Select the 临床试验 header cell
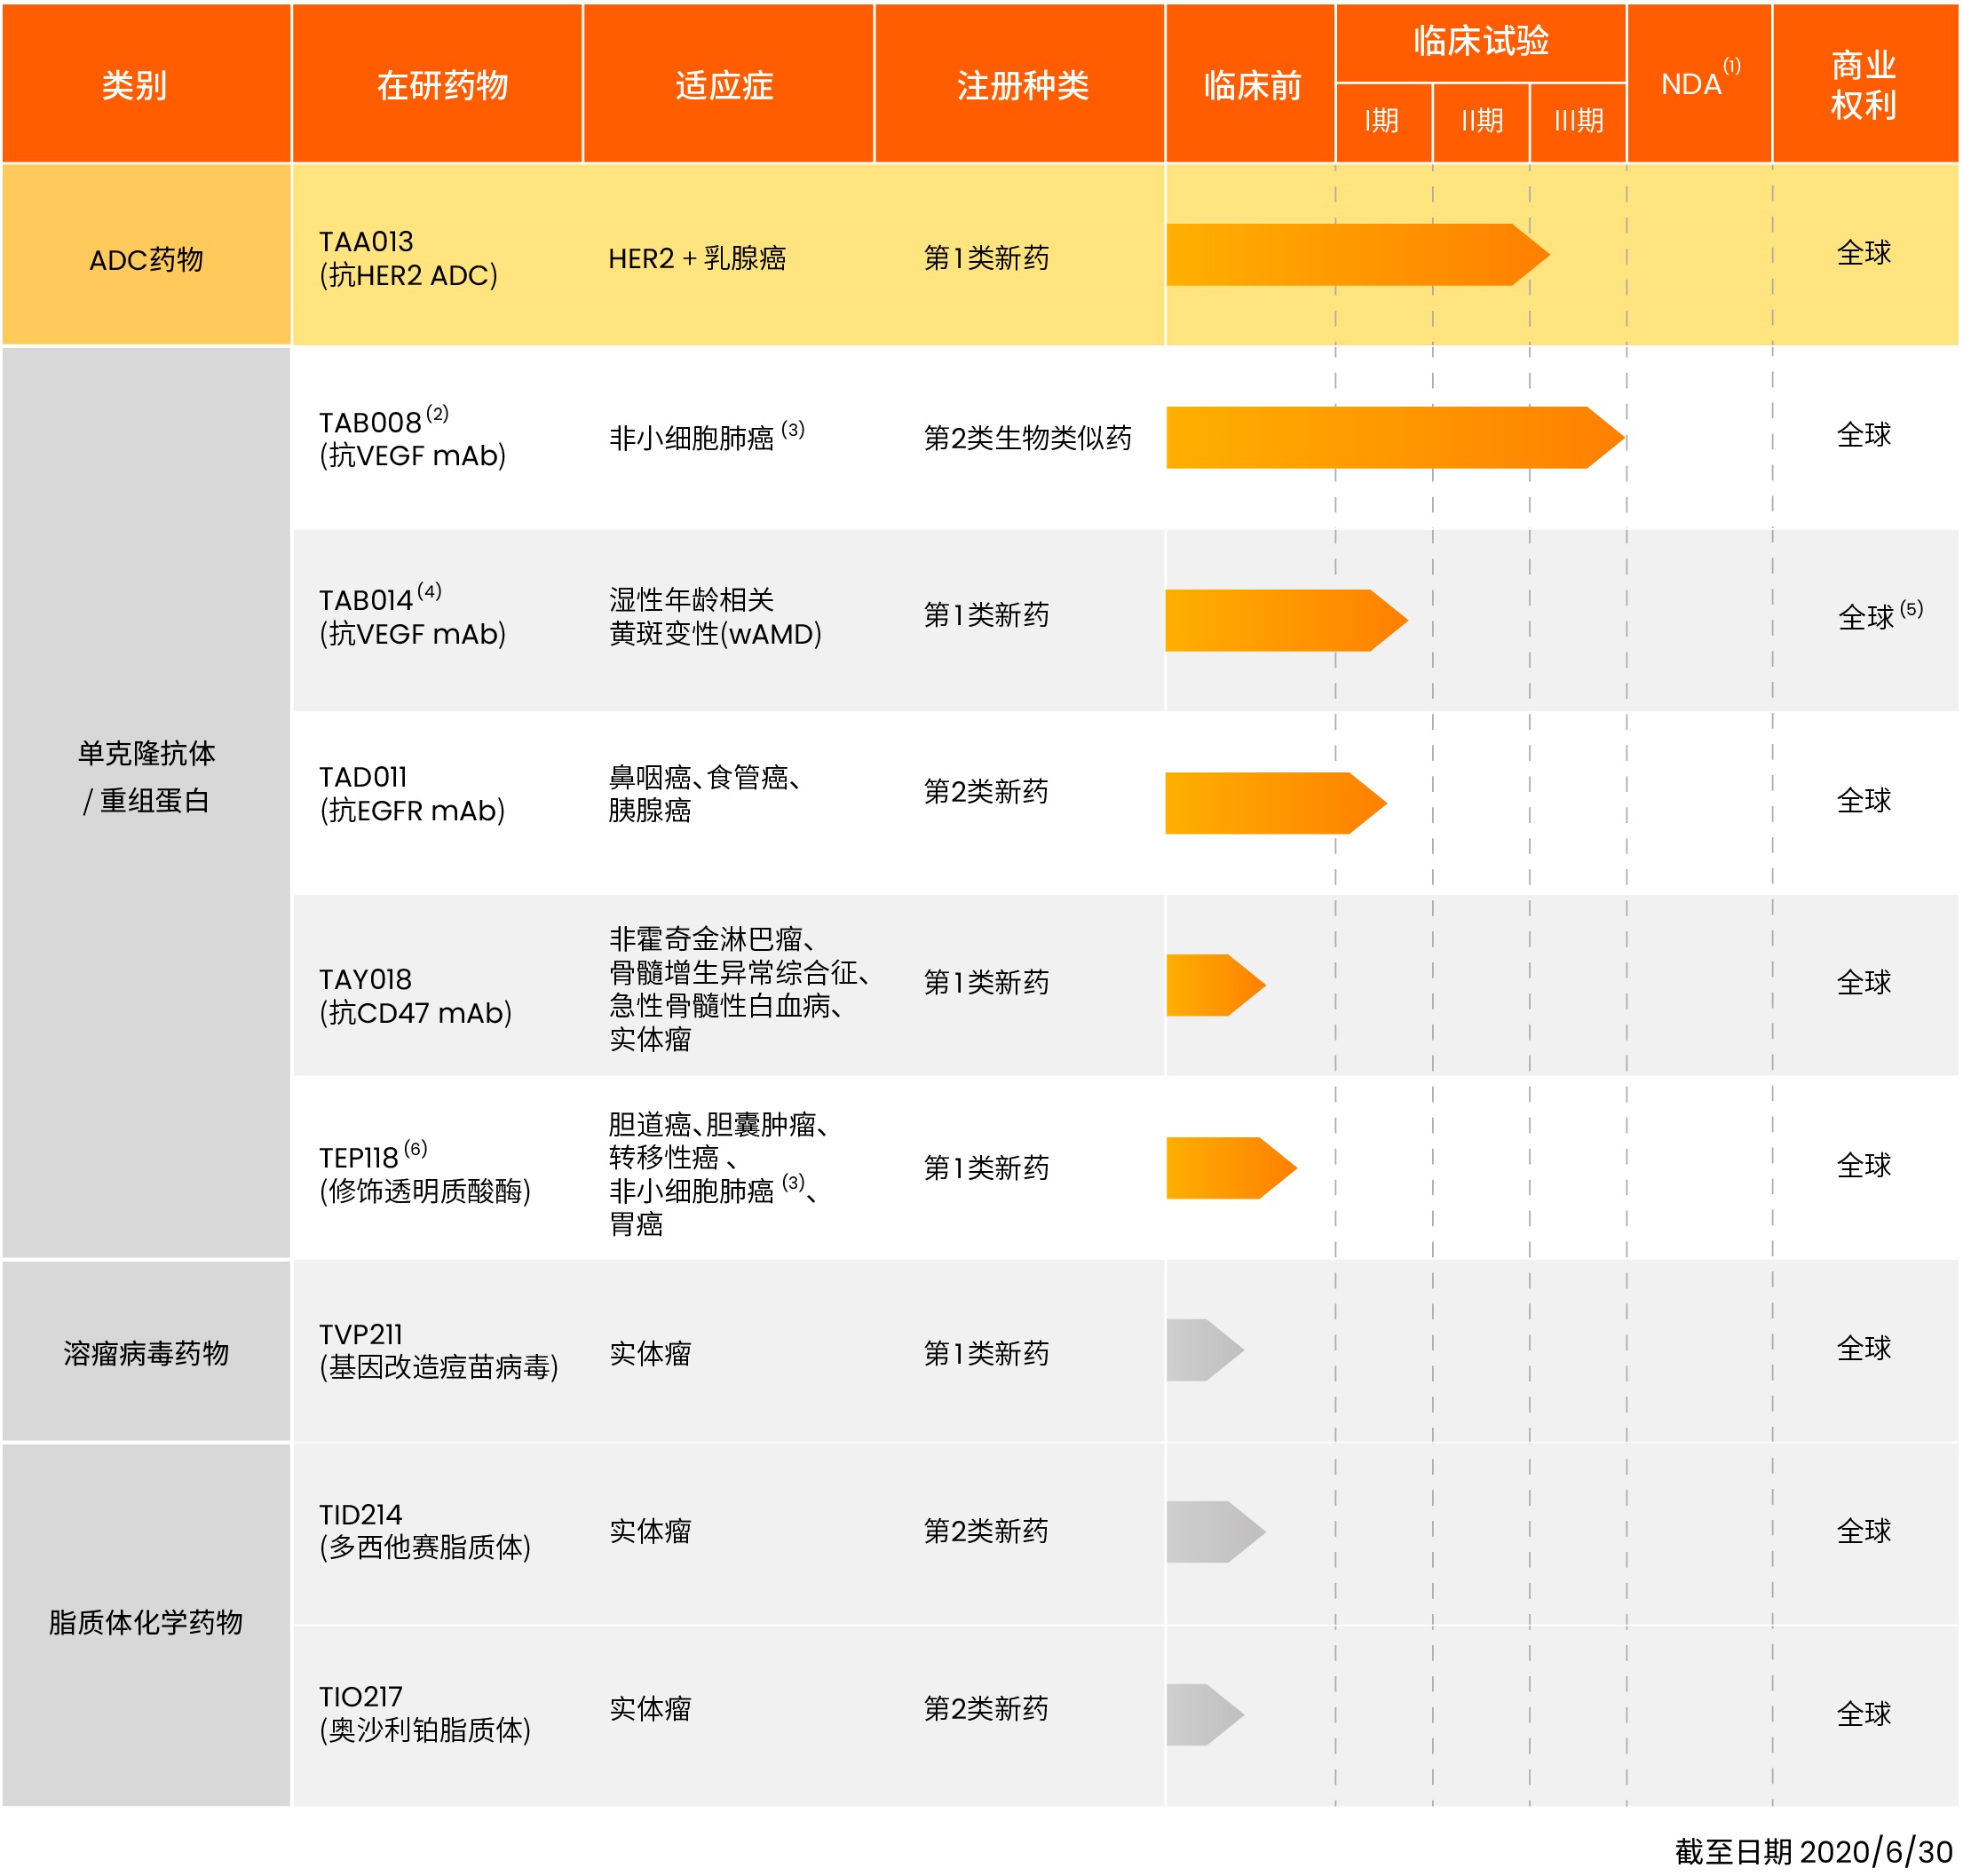This screenshot has width=1963, height=1876. point(1481,42)
